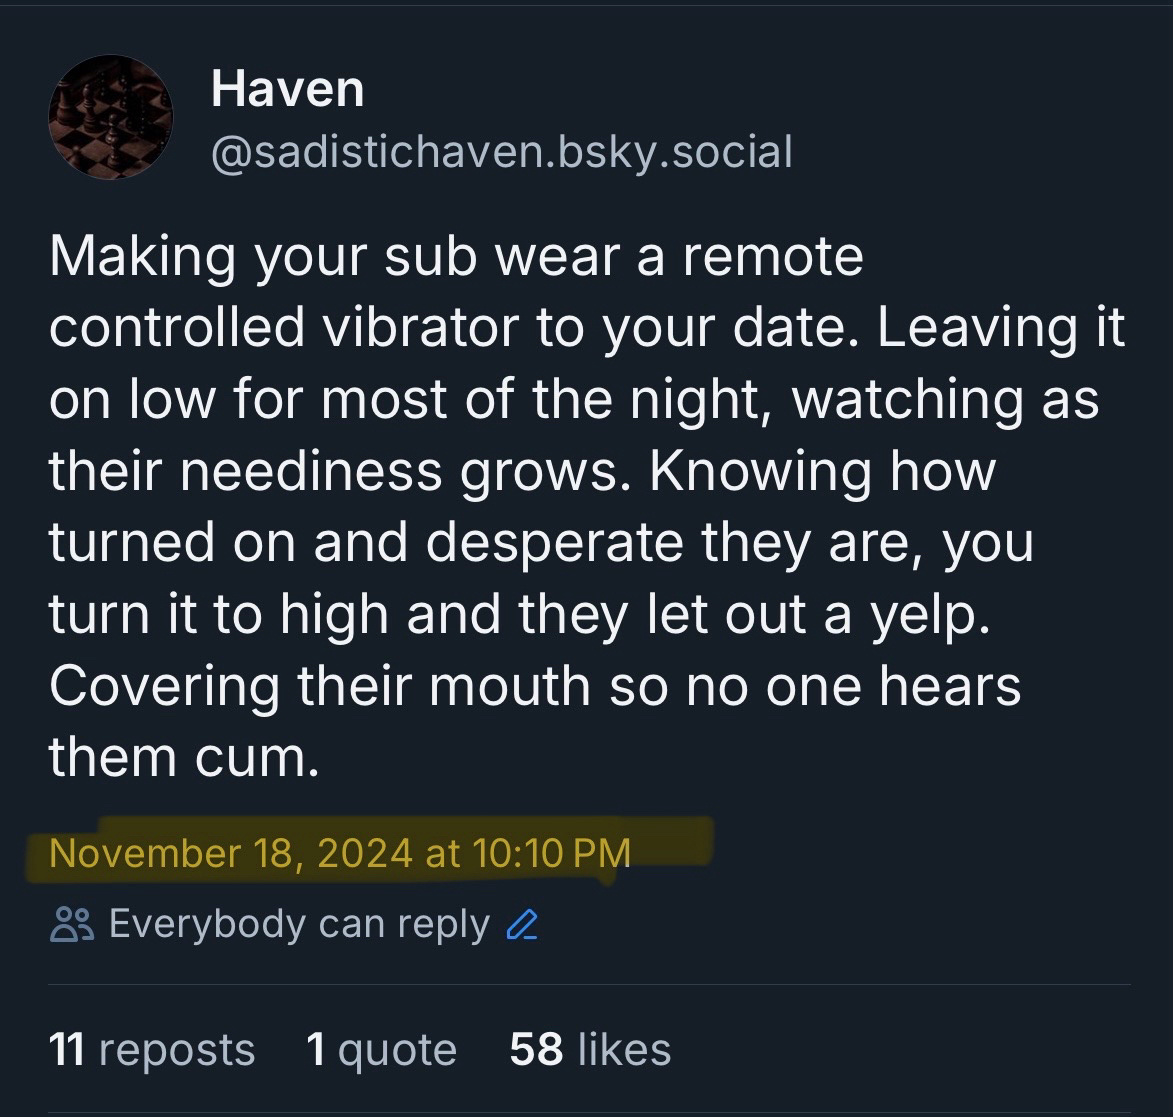1173x1117 pixels.
Task: Click the word "reposts" in the stats row
Action: pos(177,1050)
